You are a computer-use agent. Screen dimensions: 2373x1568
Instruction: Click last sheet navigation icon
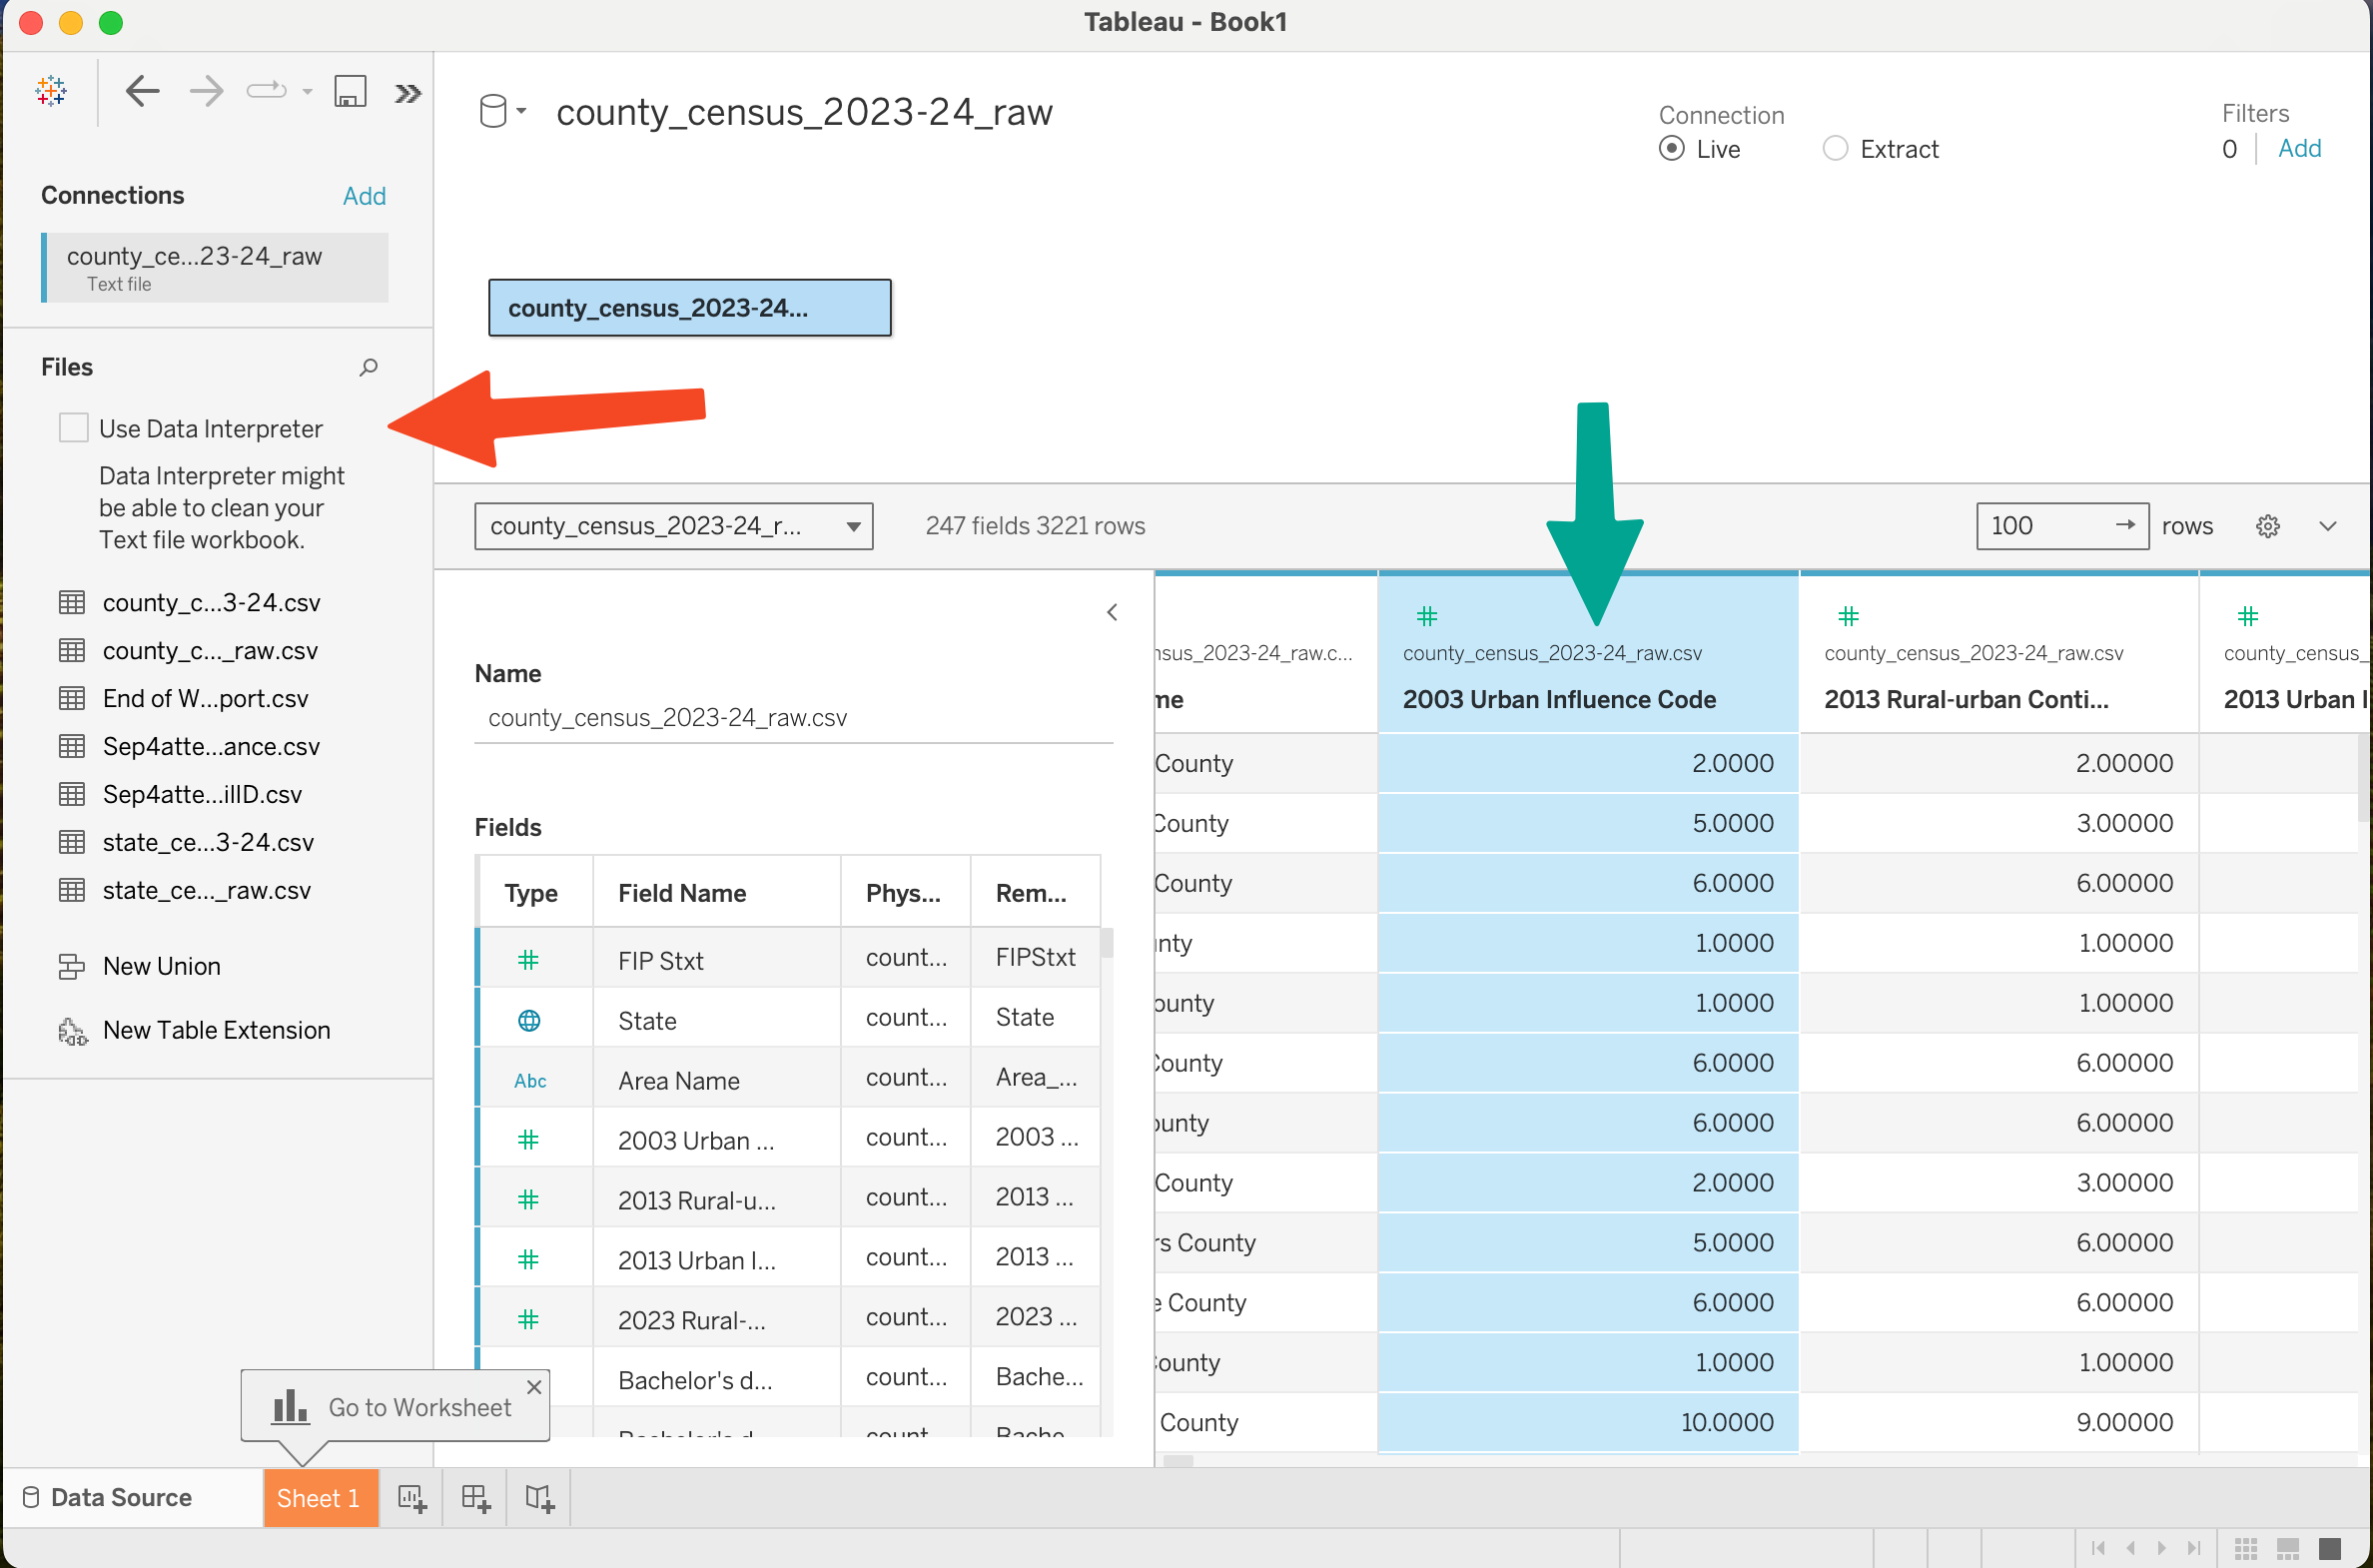(x=2194, y=1547)
